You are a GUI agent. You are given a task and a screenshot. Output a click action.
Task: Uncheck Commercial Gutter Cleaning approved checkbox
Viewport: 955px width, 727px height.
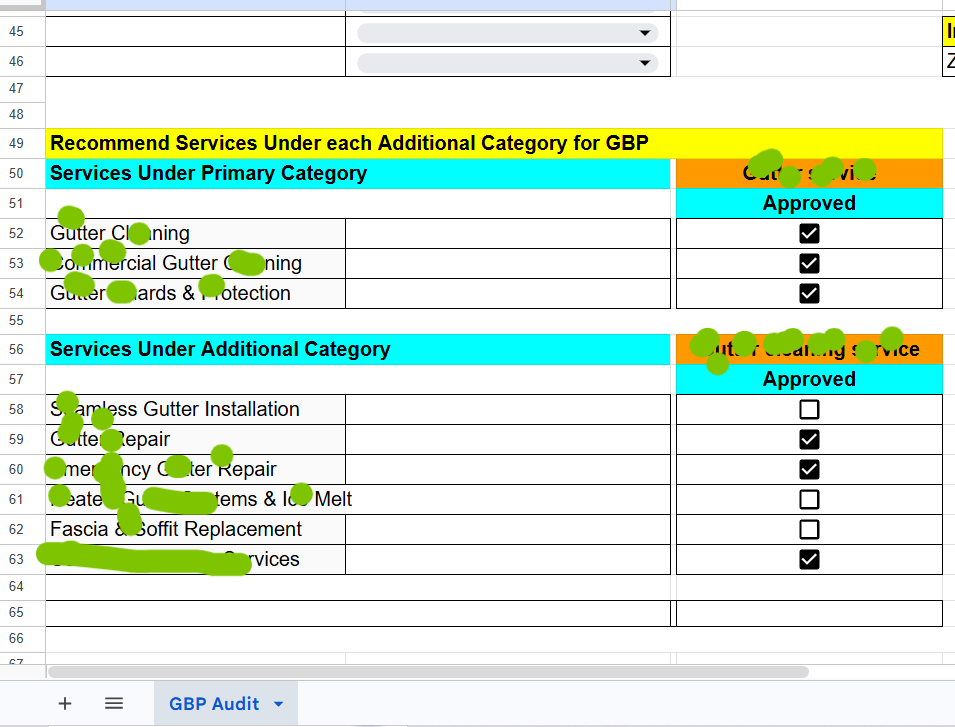pos(809,263)
